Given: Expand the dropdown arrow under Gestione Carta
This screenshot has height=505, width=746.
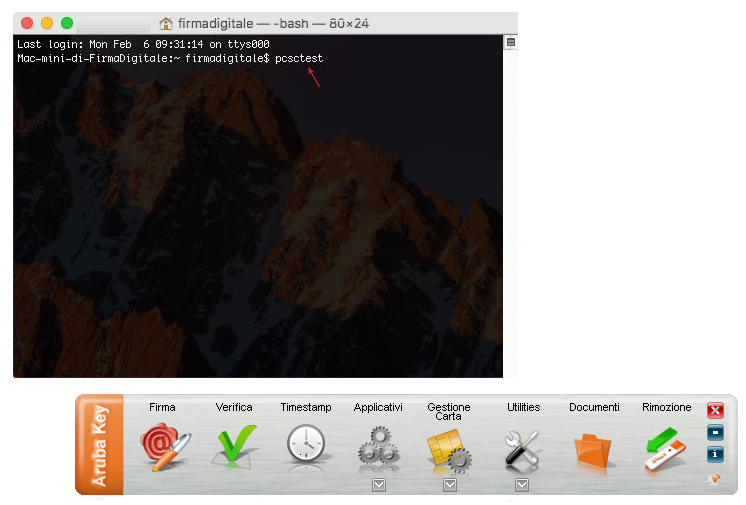Looking at the screenshot, I should point(450,485).
